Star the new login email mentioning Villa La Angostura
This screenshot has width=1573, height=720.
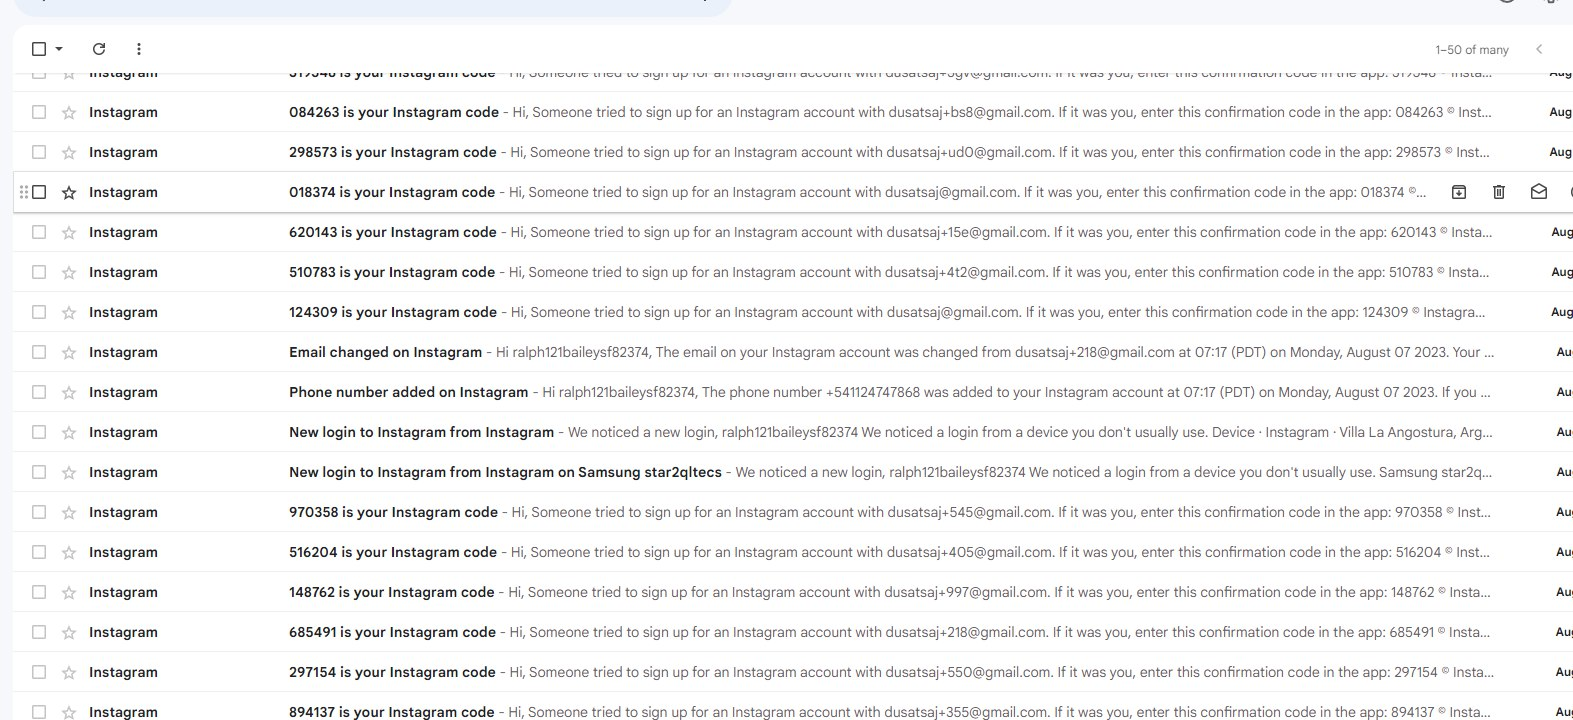tap(69, 432)
